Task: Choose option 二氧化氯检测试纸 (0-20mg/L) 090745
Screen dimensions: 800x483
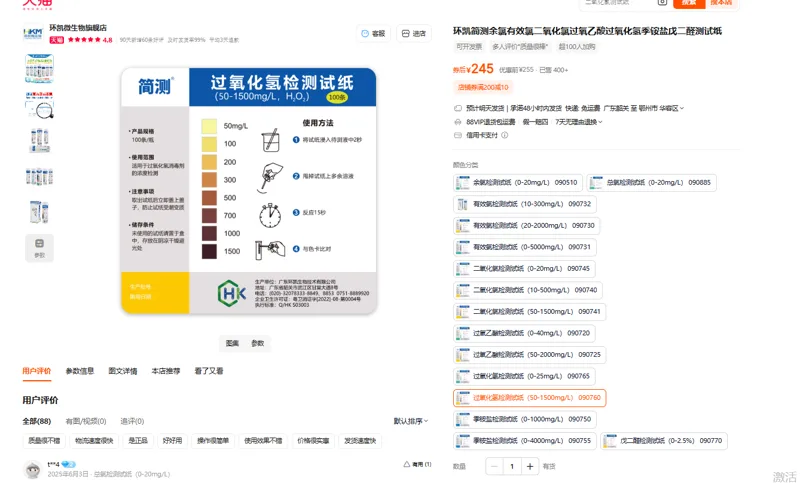Action: (524, 269)
